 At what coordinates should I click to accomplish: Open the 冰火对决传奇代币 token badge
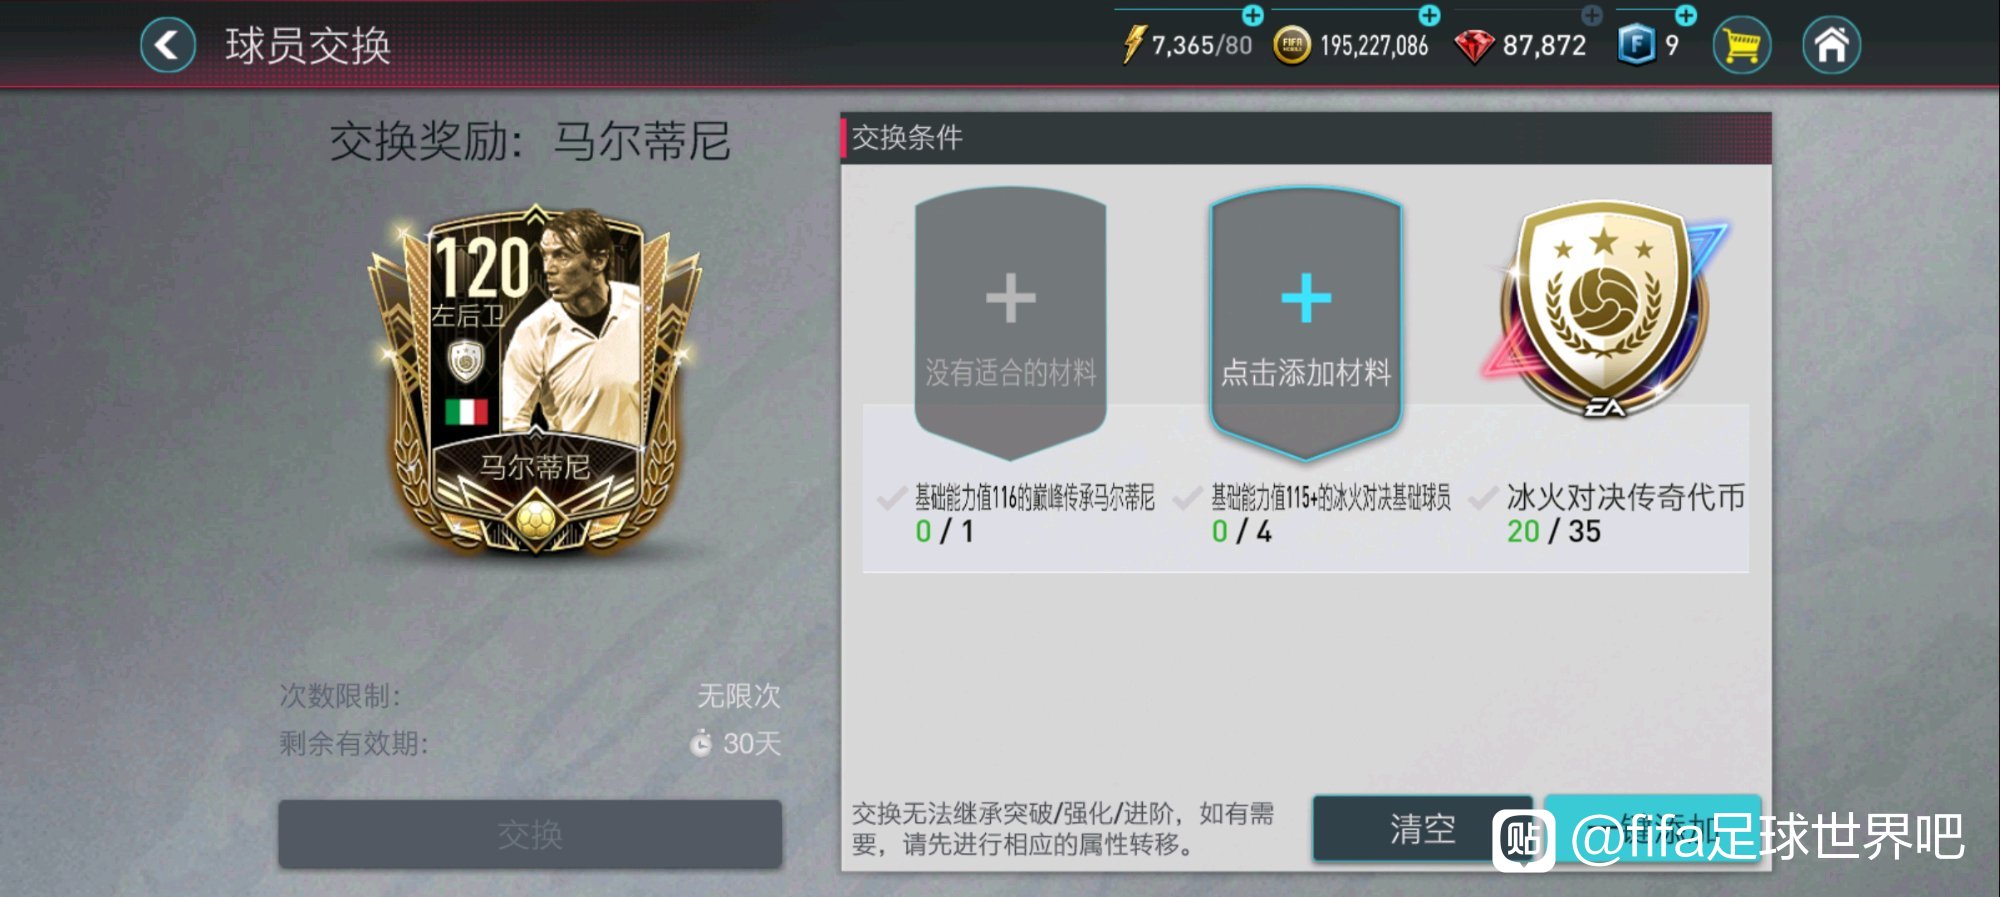(x=1605, y=308)
